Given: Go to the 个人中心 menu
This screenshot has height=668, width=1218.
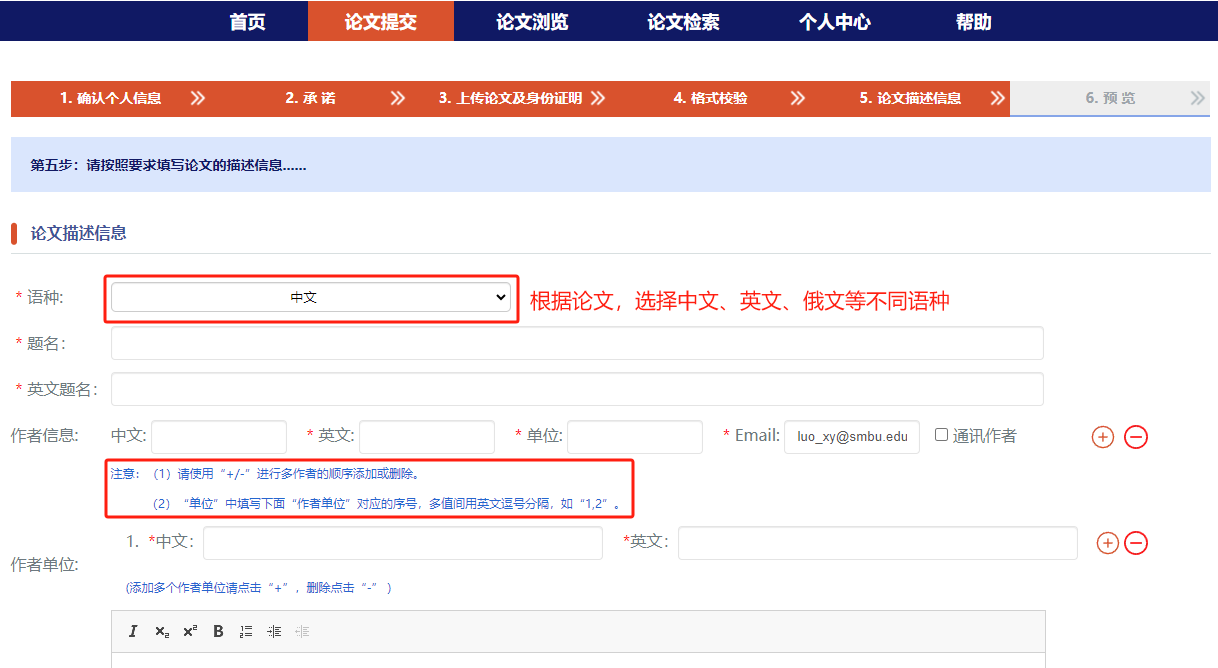Looking at the screenshot, I should pyautogui.click(x=834, y=21).
